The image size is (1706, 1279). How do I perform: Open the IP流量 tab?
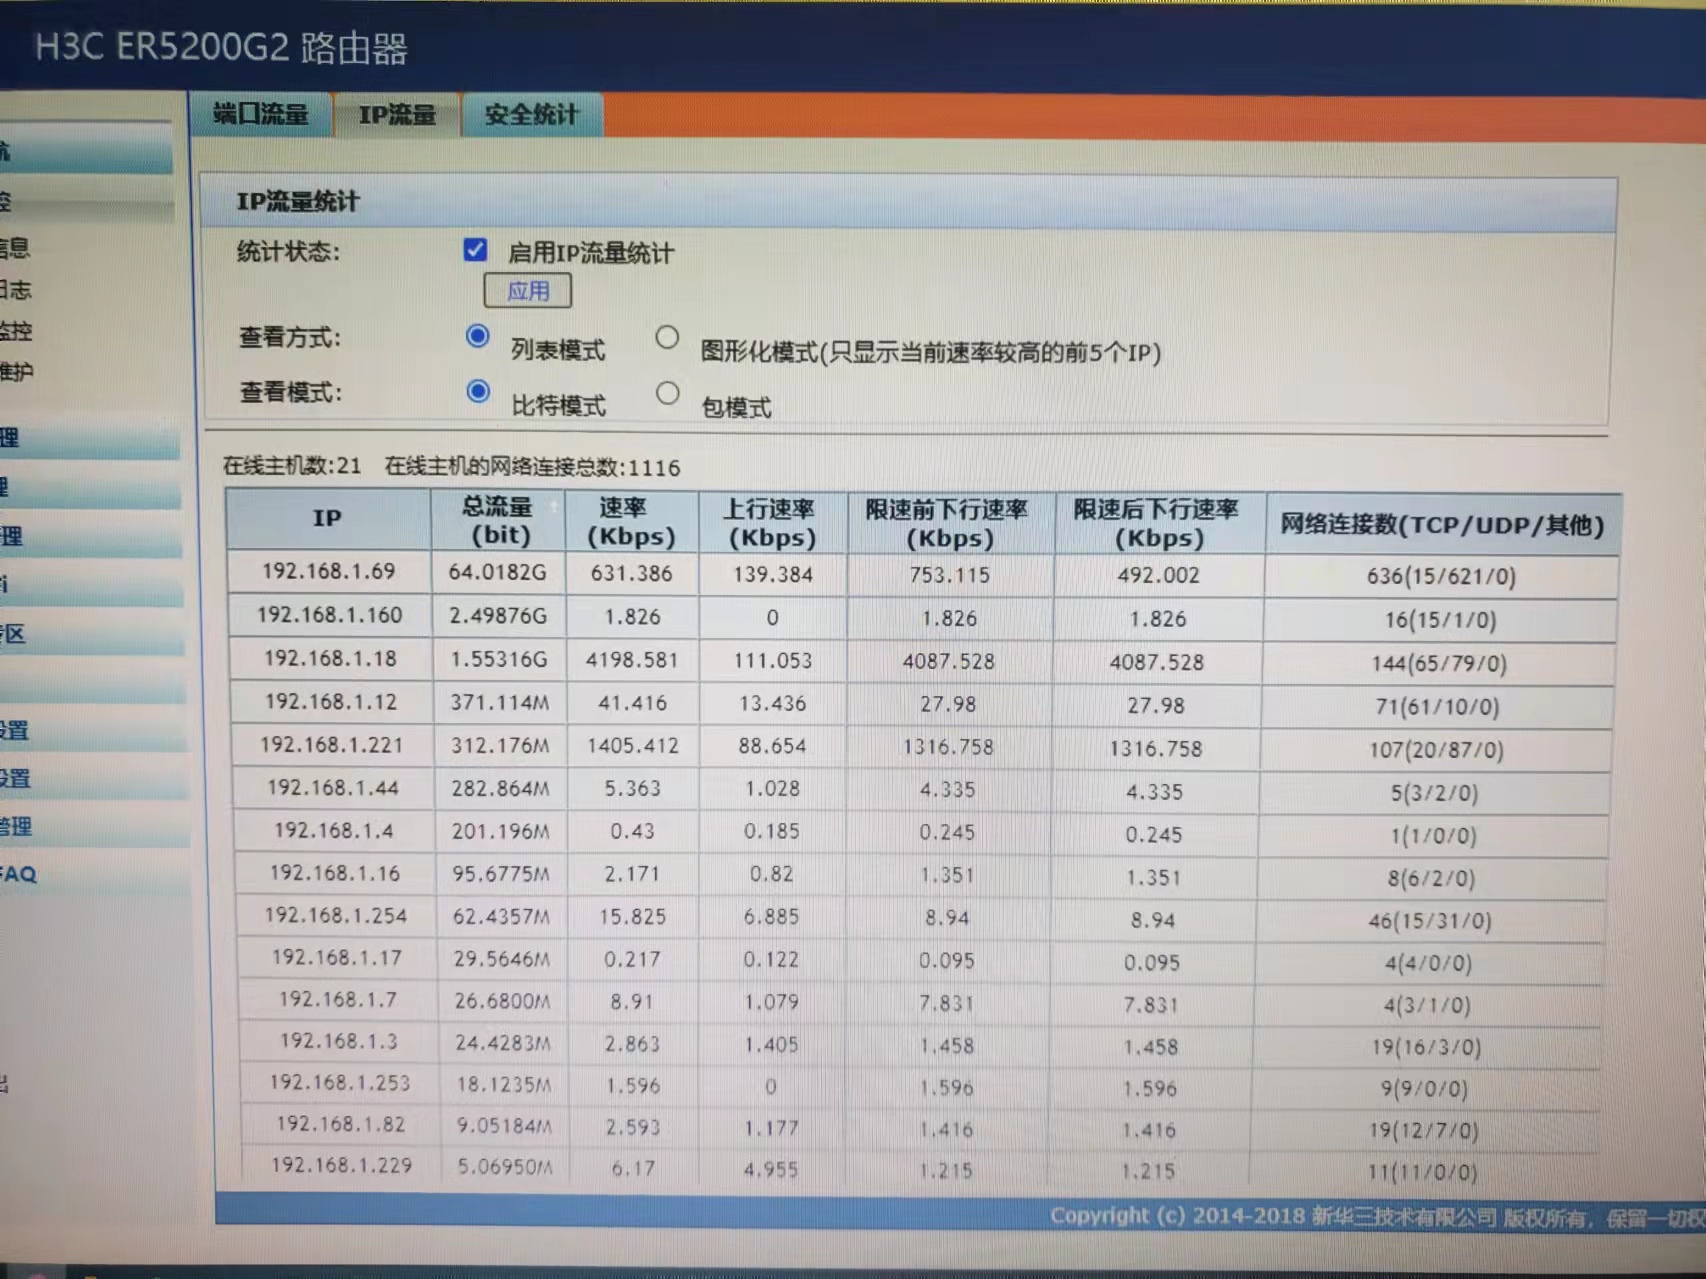(397, 115)
